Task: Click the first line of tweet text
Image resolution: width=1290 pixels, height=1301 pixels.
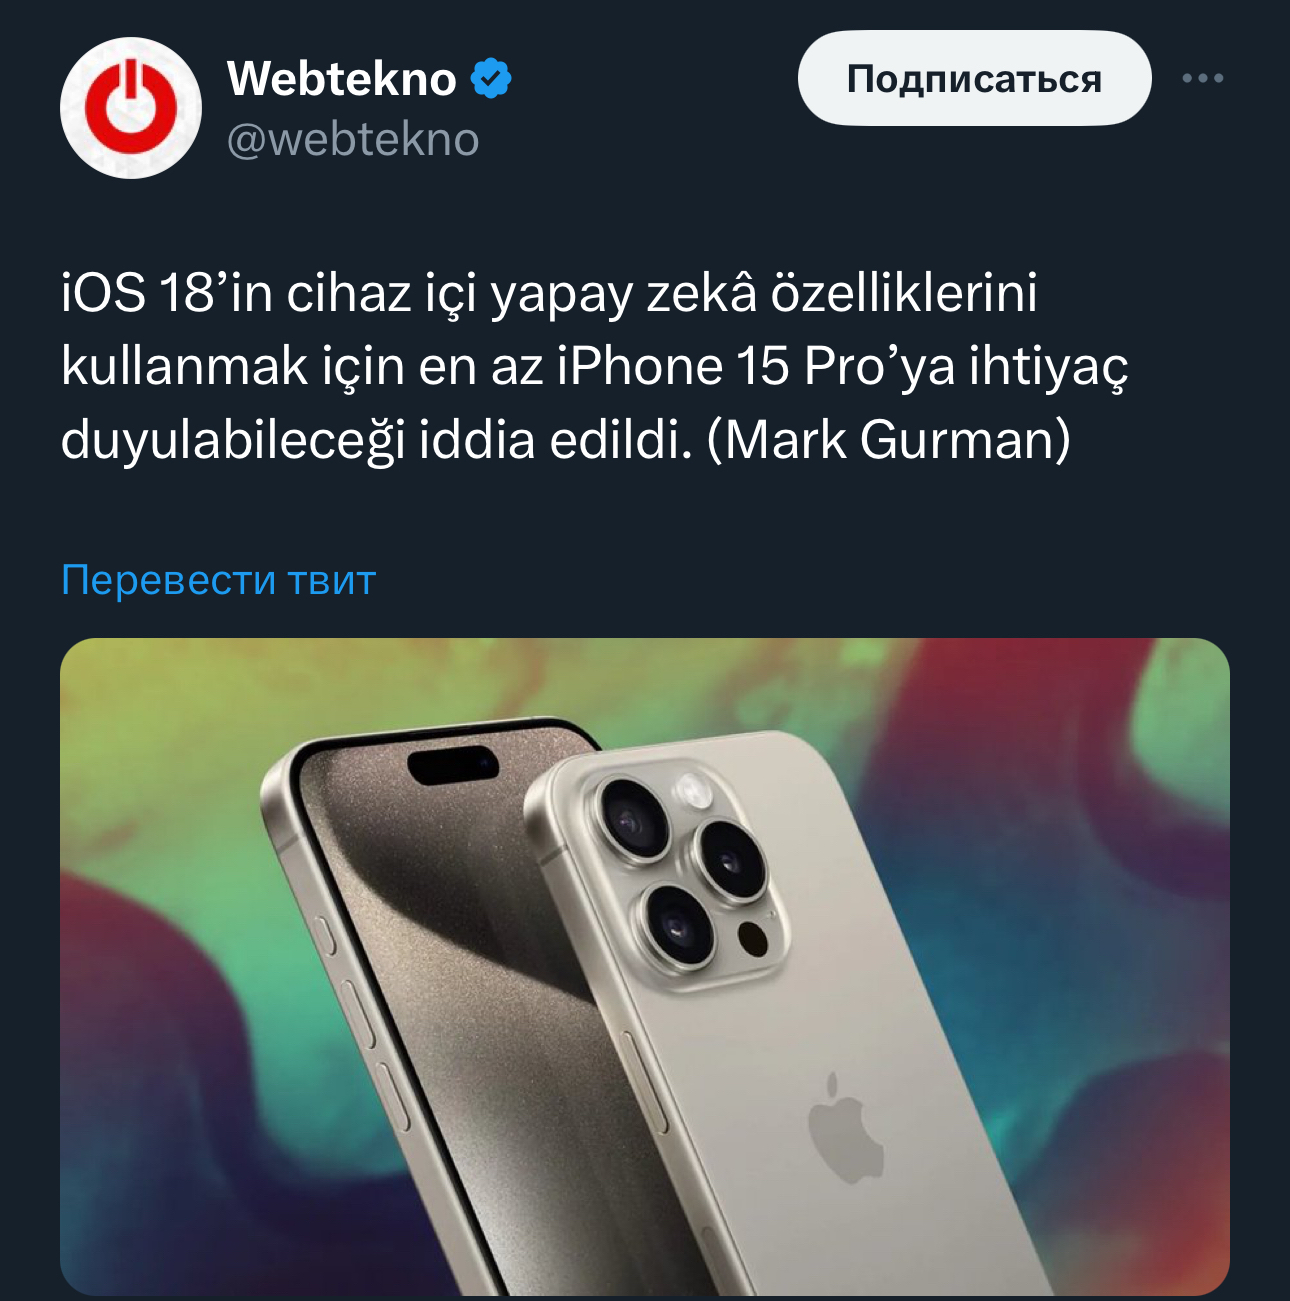Action: tap(549, 293)
